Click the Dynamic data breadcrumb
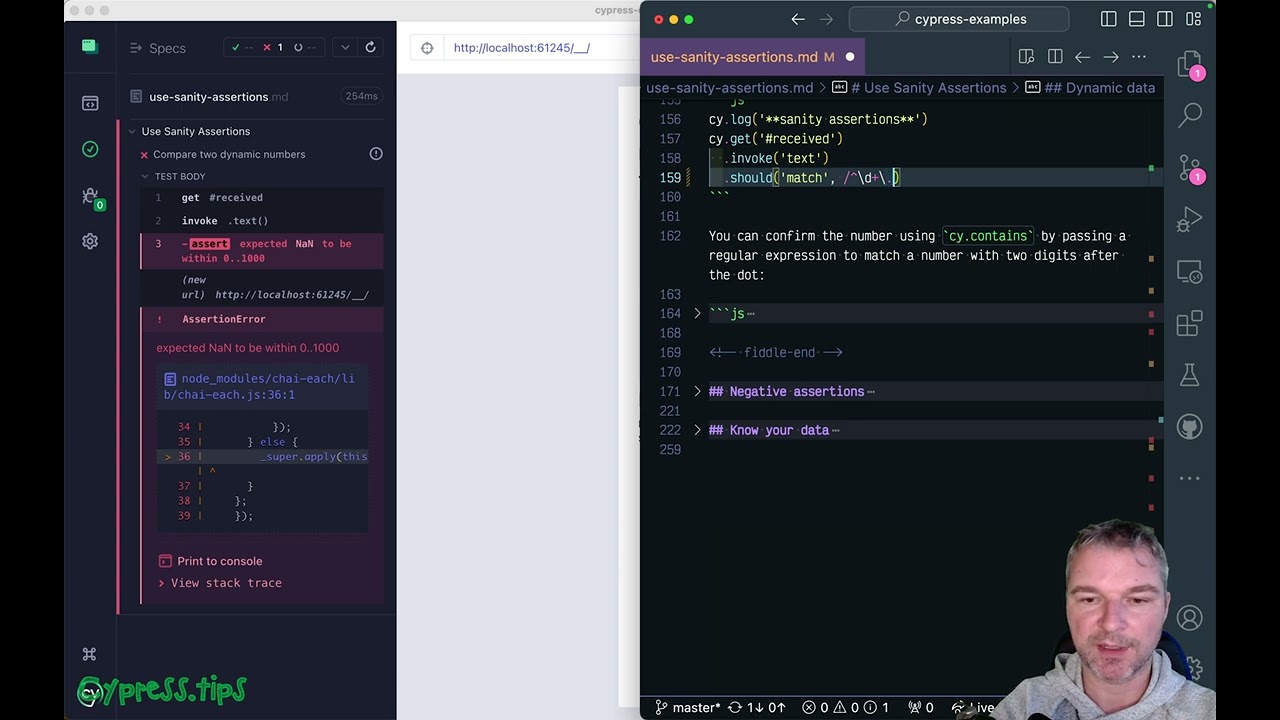The width and height of the screenshot is (1280, 720). (1090, 88)
